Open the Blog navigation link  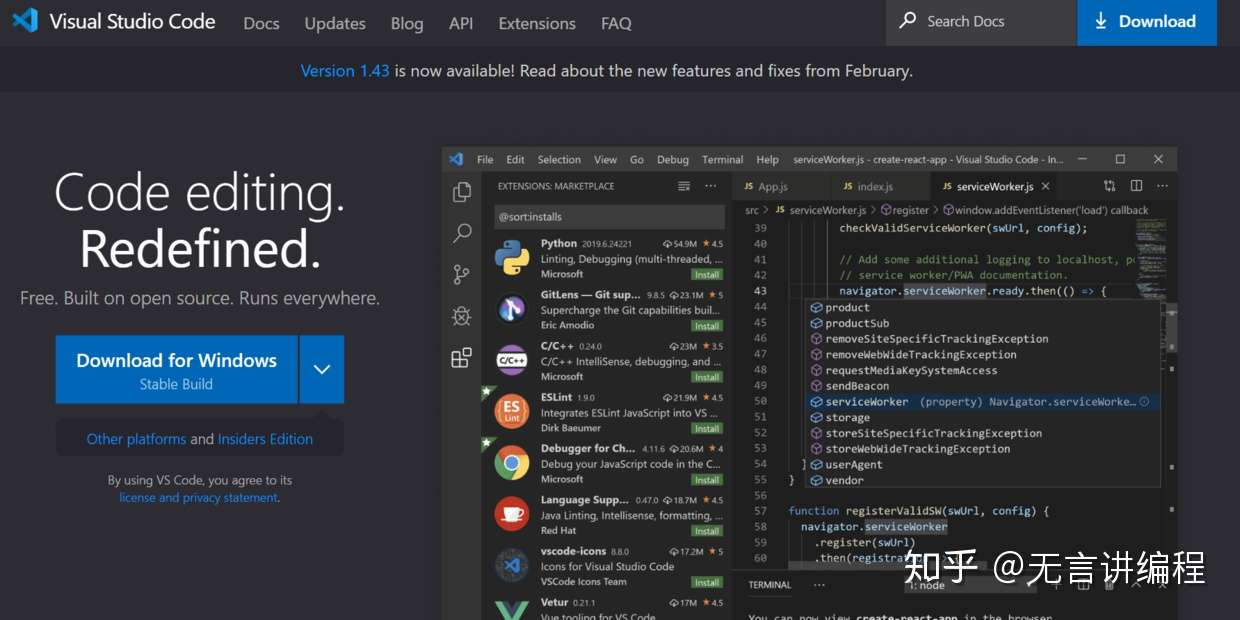(407, 23)
